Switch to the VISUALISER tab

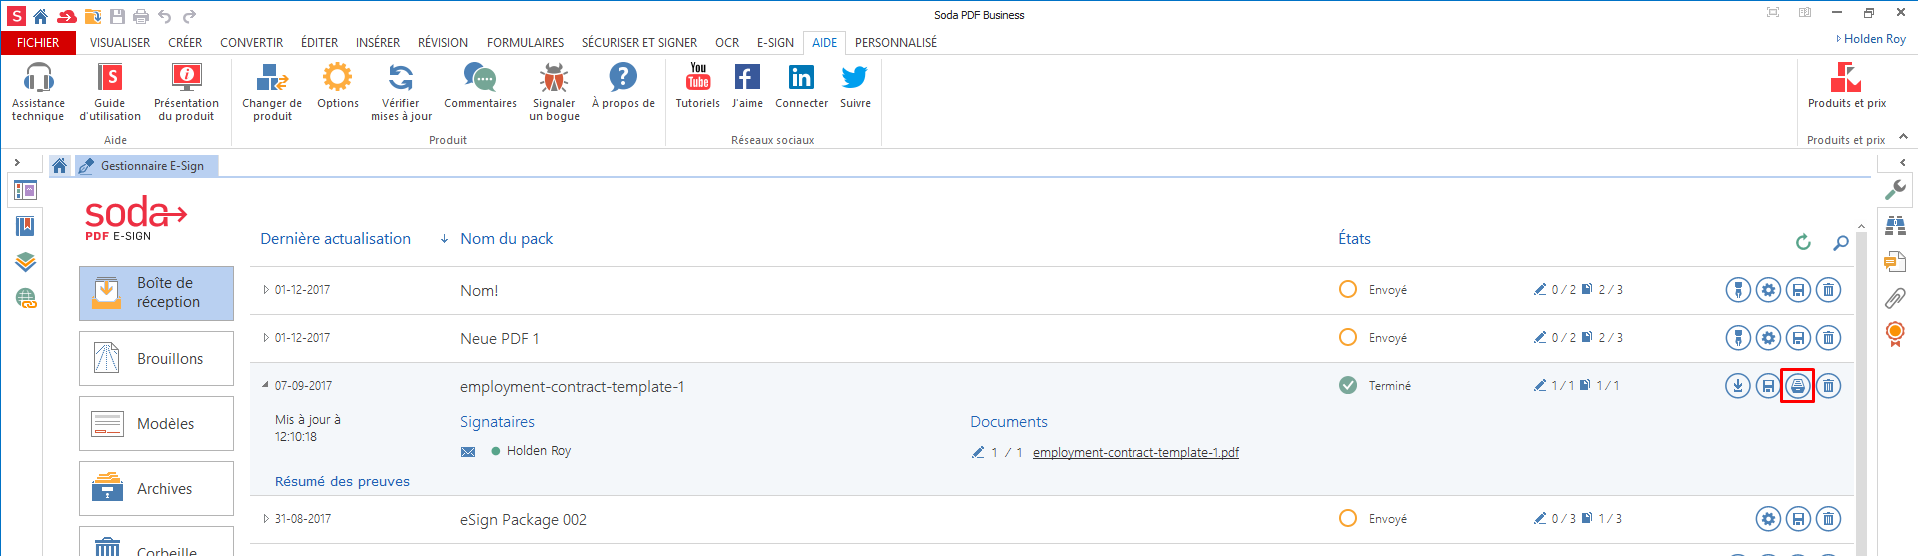point(120,43)
